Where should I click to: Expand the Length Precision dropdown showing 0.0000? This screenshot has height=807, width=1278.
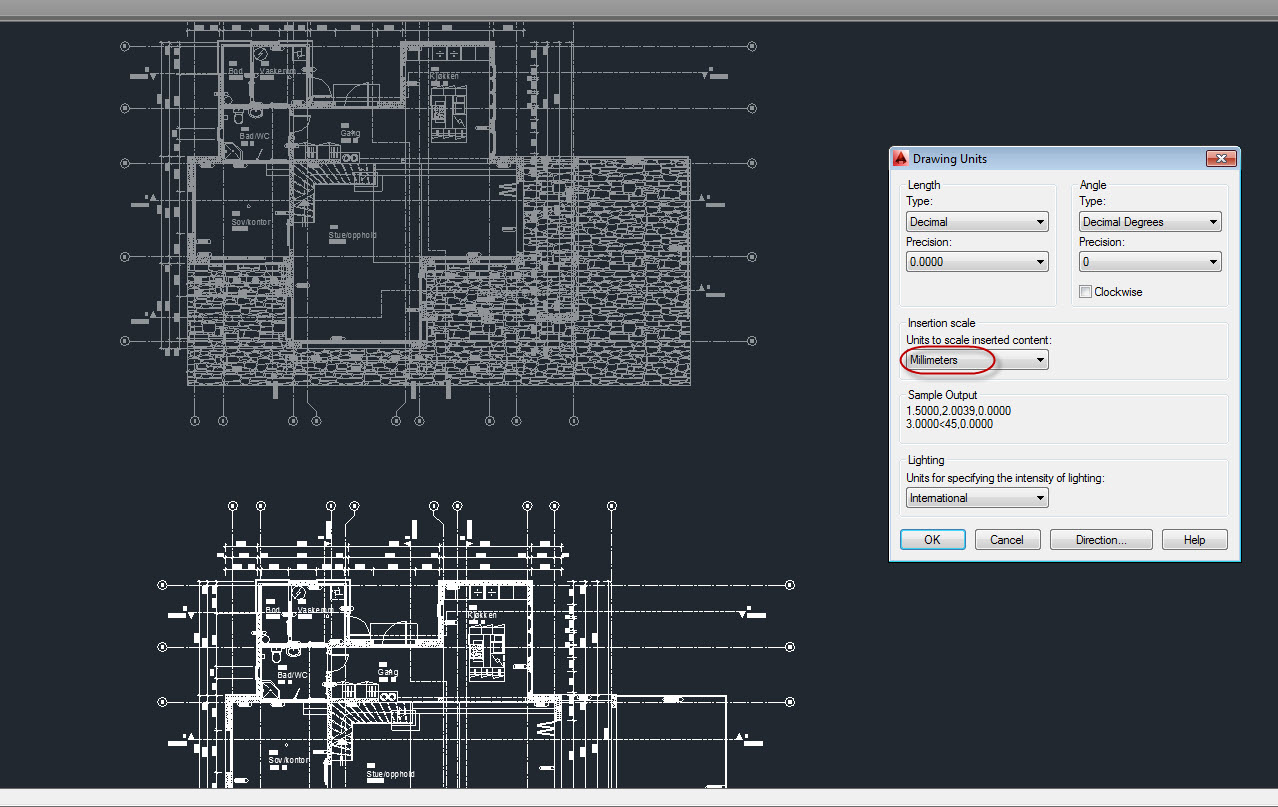click(977, 262)
